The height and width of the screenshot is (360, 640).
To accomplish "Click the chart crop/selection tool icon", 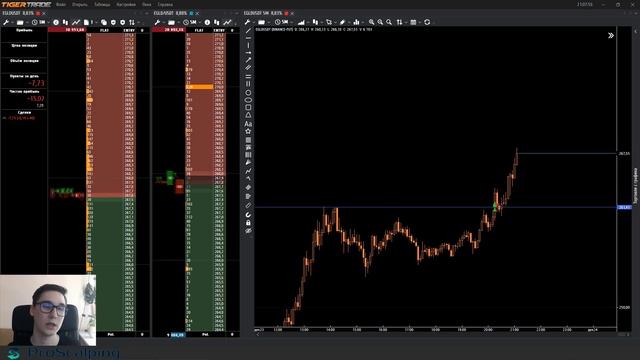I will tap(329, 22).
